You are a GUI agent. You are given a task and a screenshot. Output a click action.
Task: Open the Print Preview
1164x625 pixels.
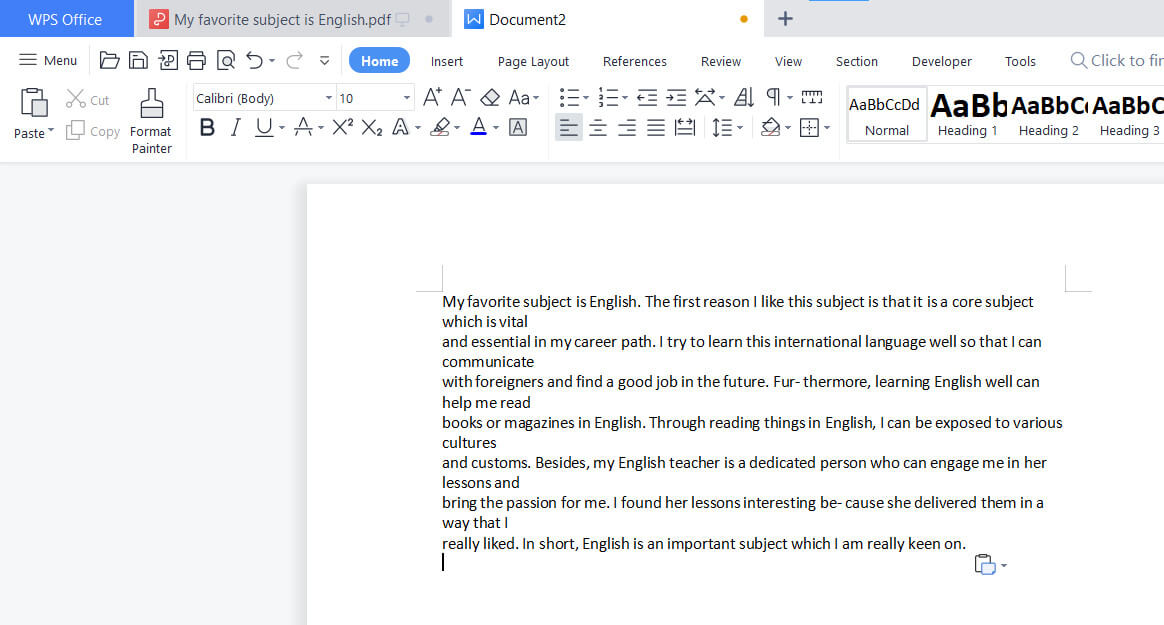click(x=226, y=60)
